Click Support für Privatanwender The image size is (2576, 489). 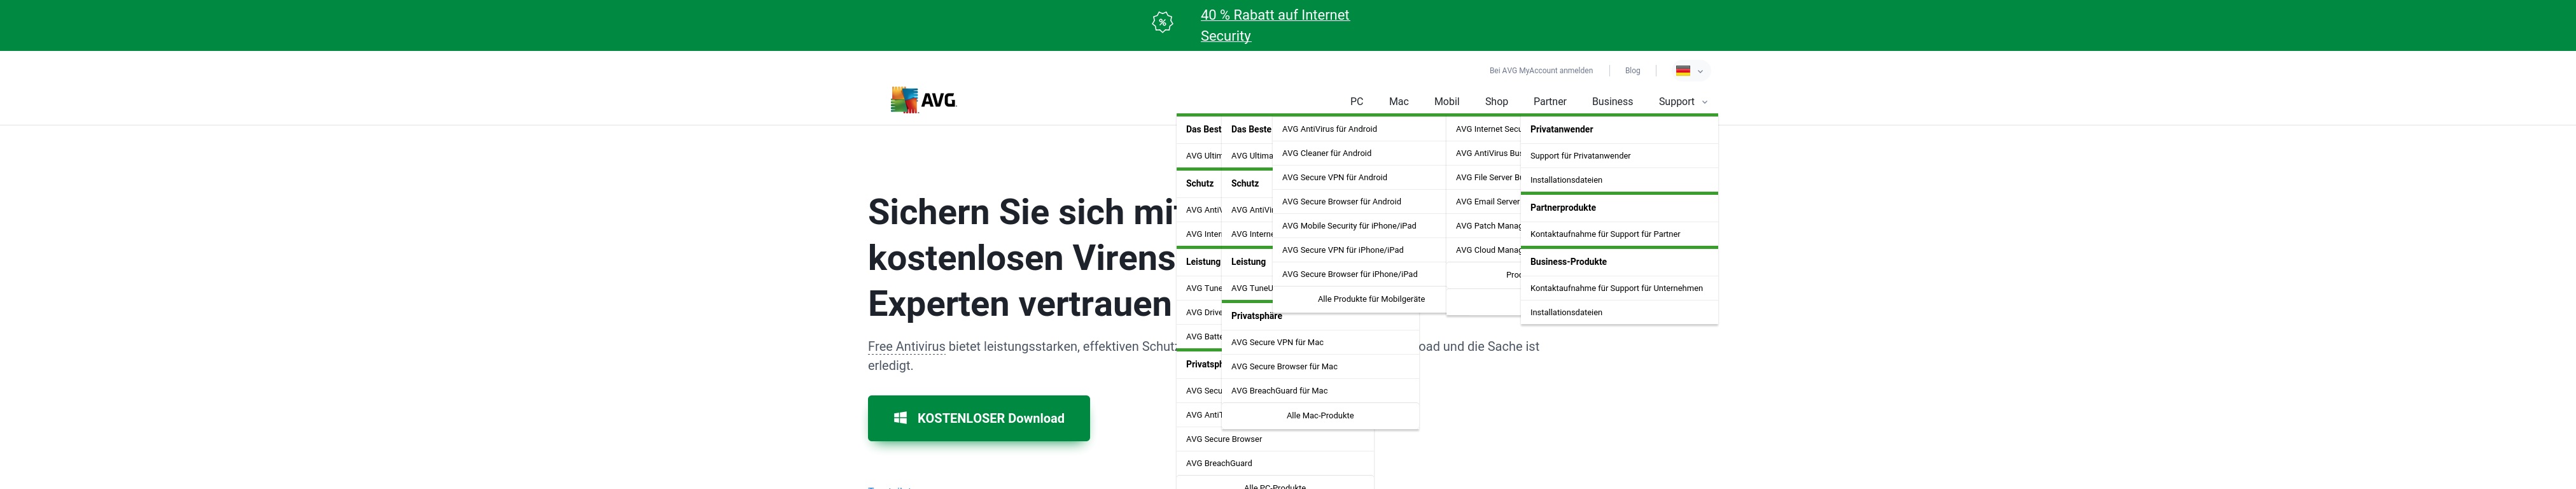click(1580, 156)
